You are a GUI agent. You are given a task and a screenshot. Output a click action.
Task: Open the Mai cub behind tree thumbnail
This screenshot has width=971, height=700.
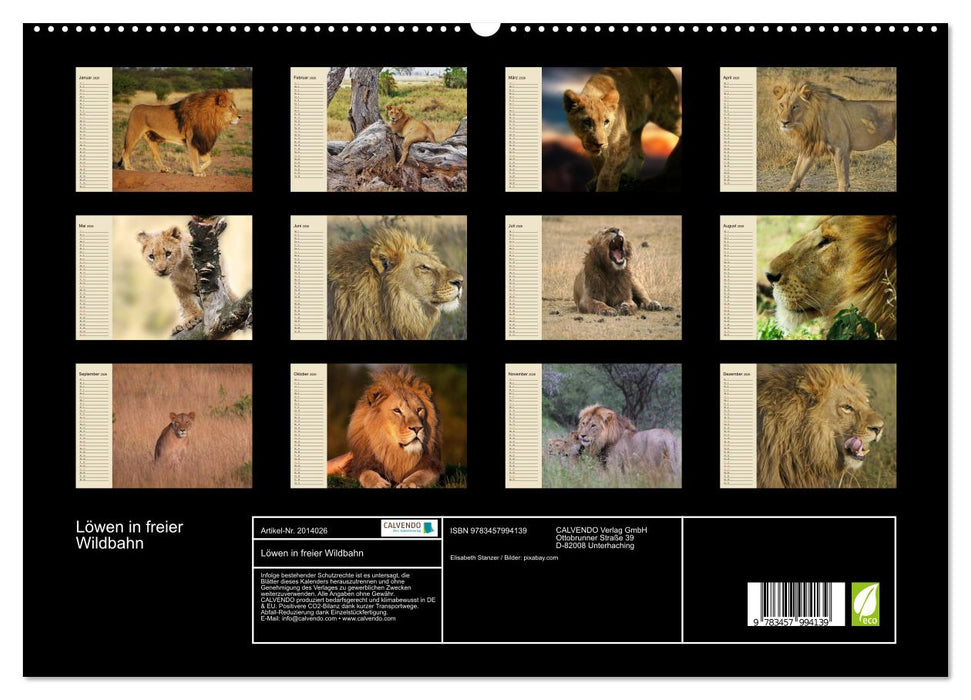pyautogui.click(x=181, y=277)
